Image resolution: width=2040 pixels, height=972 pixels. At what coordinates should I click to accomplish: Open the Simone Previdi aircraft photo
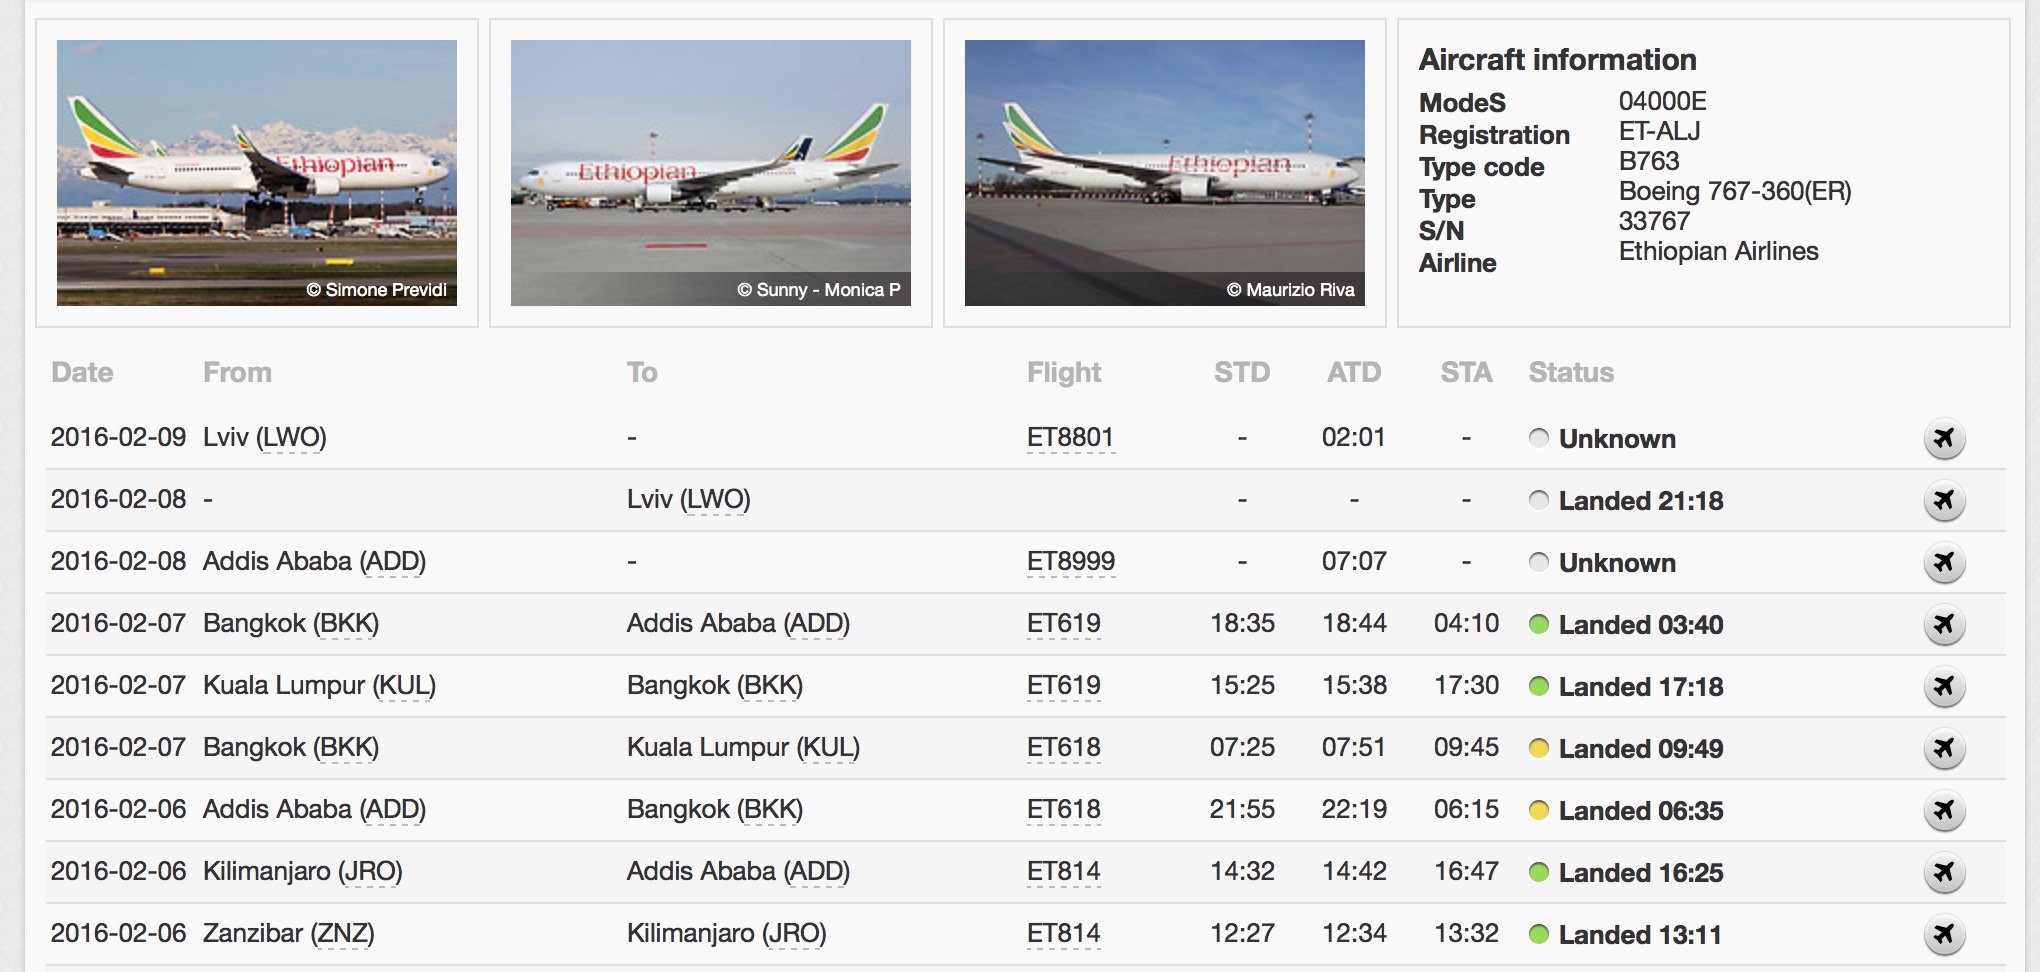point(257,172)
